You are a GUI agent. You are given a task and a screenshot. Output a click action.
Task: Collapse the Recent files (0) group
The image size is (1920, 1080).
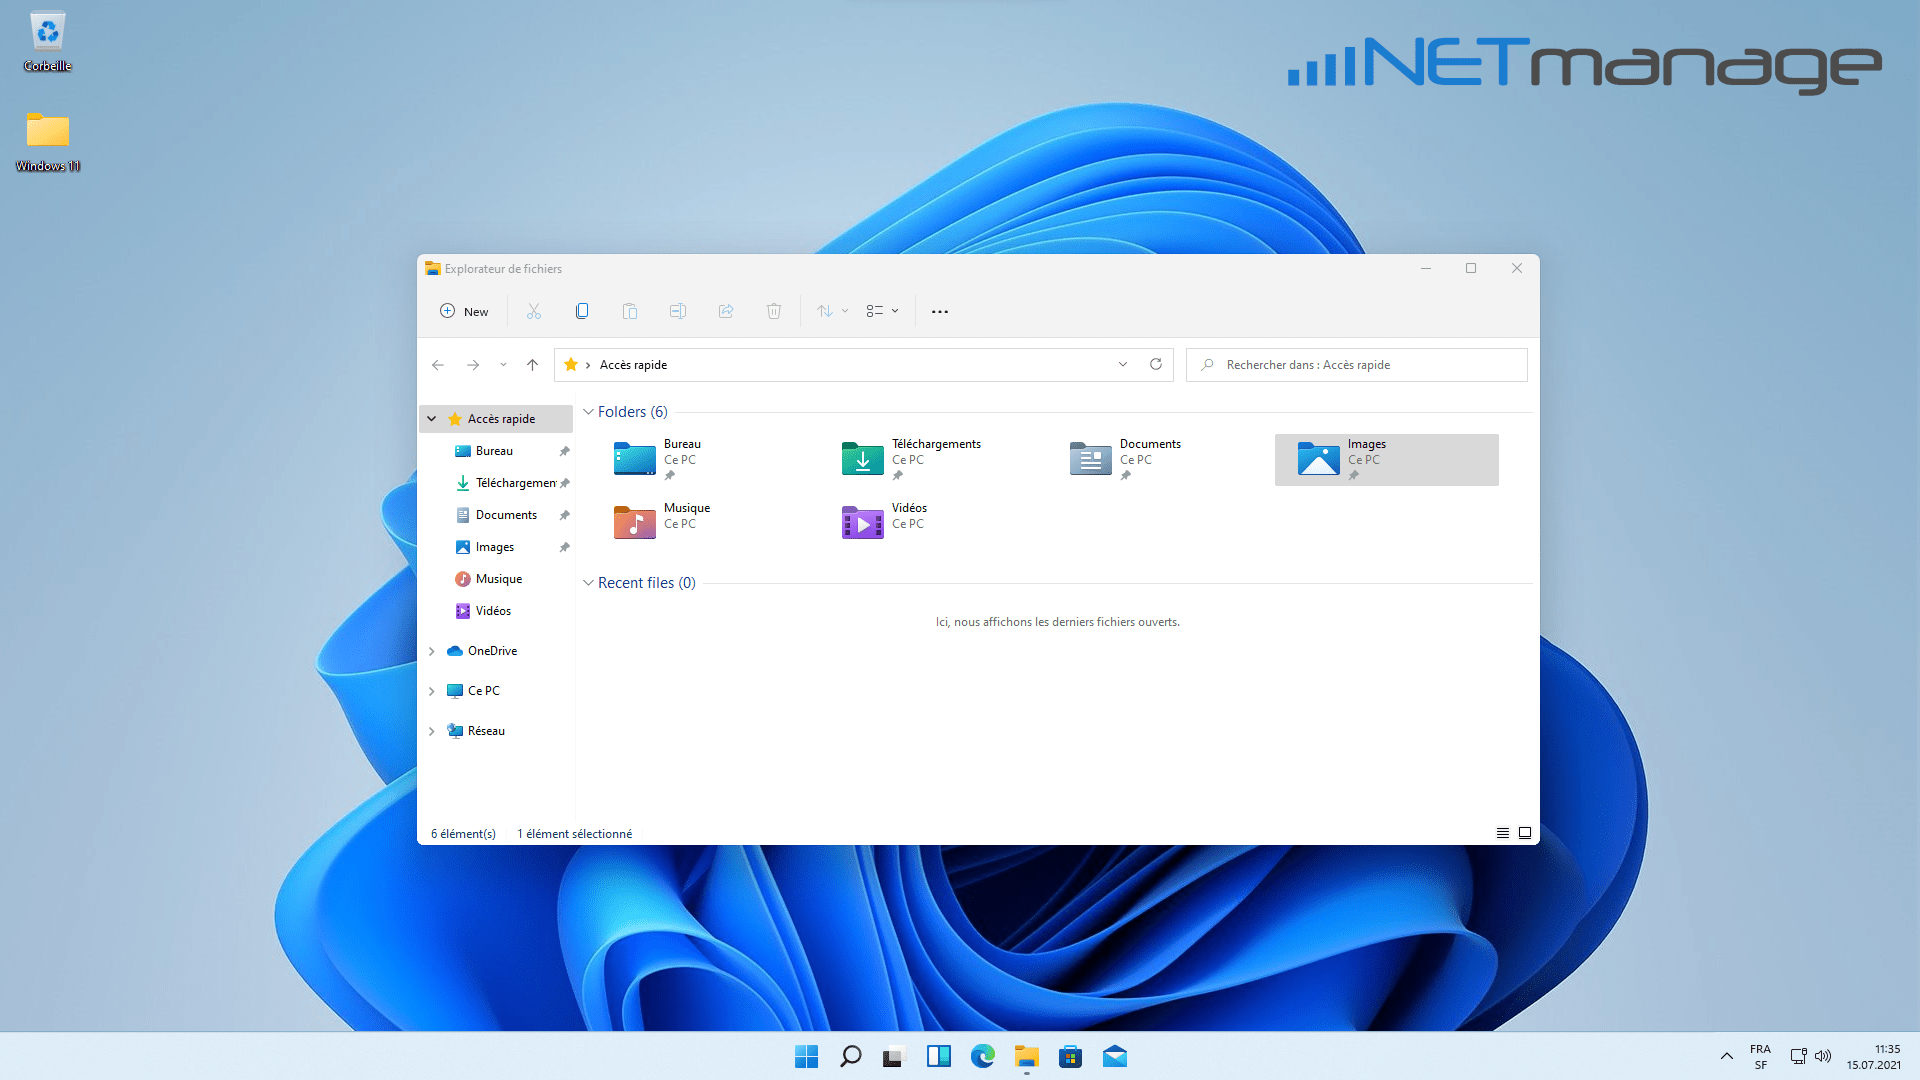click(x=589, y=583)
